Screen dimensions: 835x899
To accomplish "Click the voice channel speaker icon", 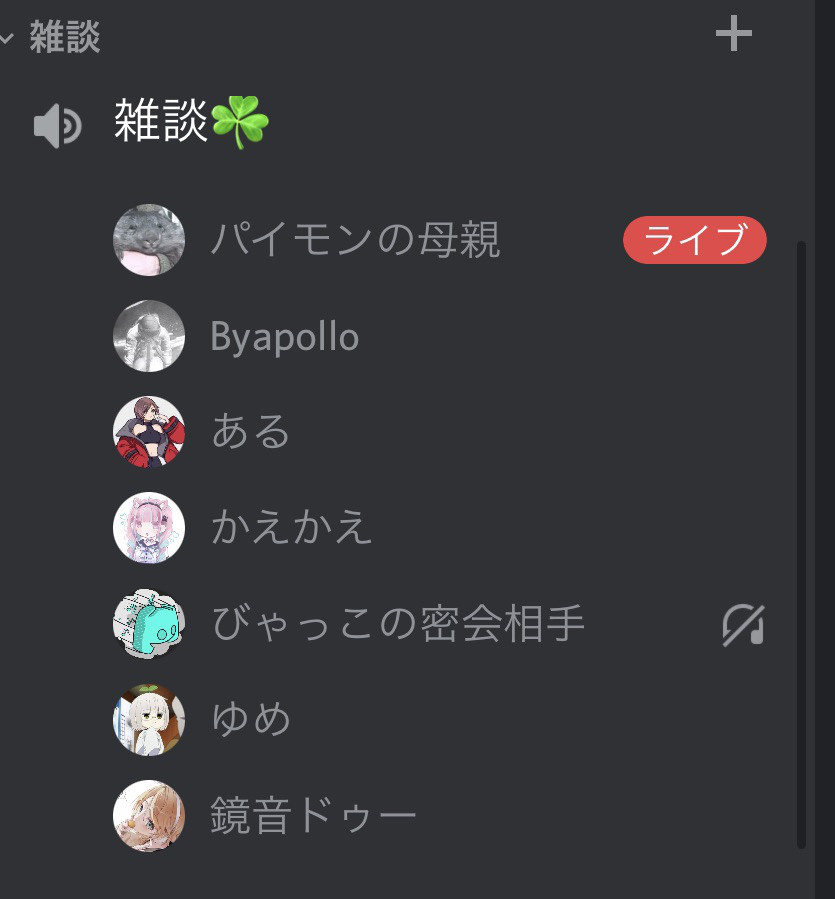I will pos(57,126).
